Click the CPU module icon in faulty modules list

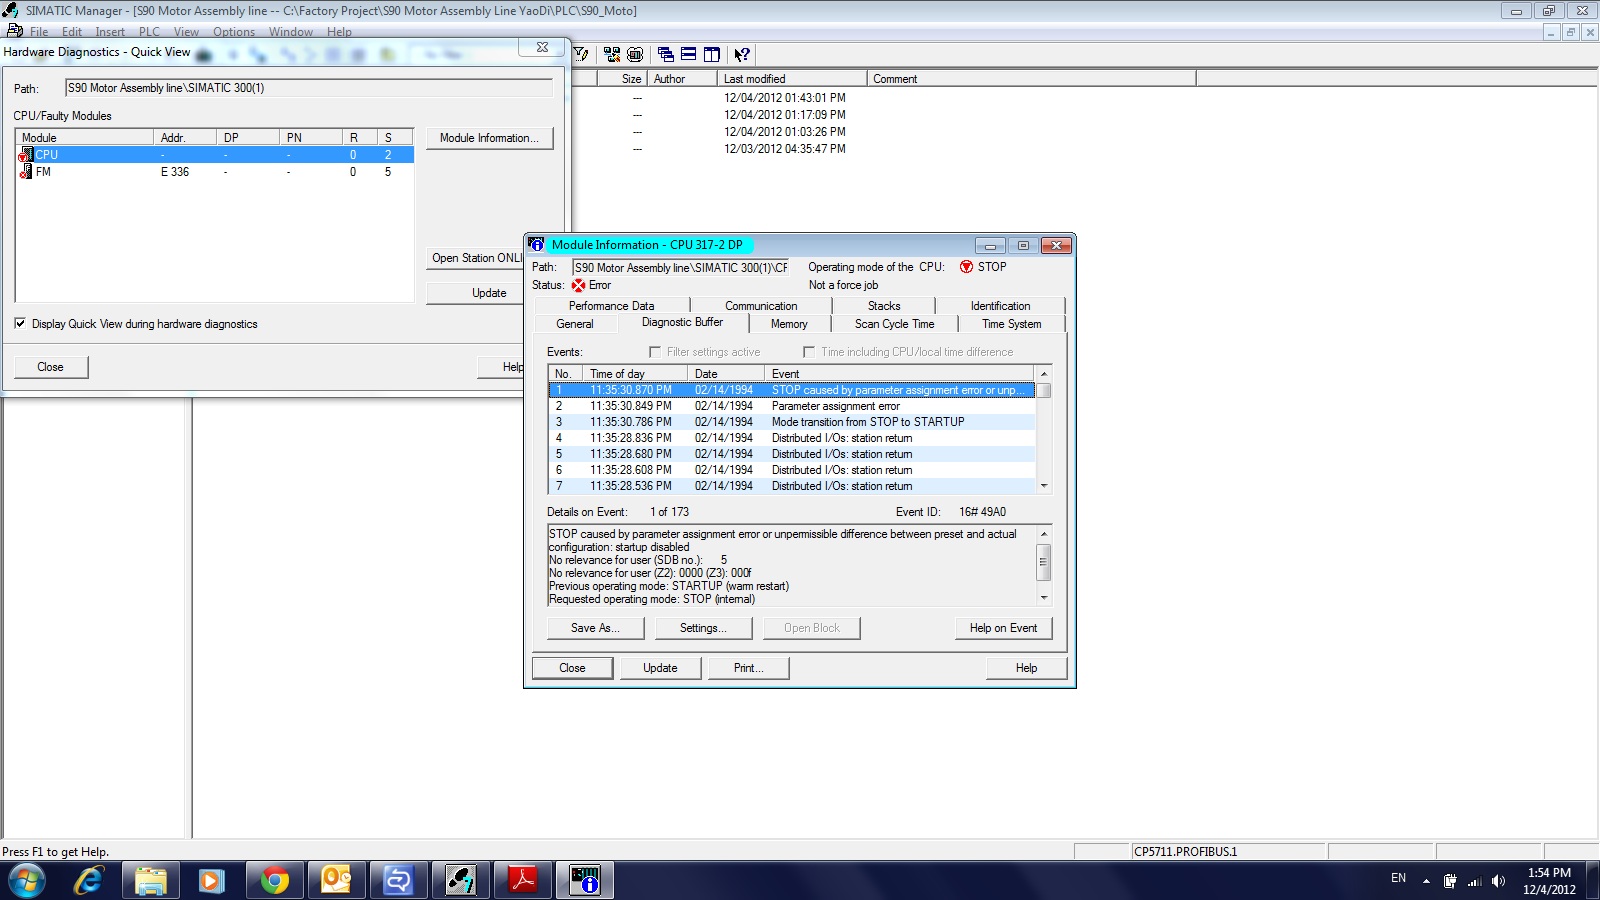click(x=26, y=155)
